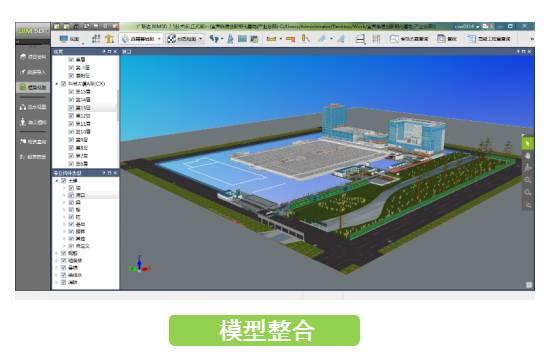Uncheck the 土建 component type checkbox
Viewport: 552px width, 360px height.
(x=64, y=181)
